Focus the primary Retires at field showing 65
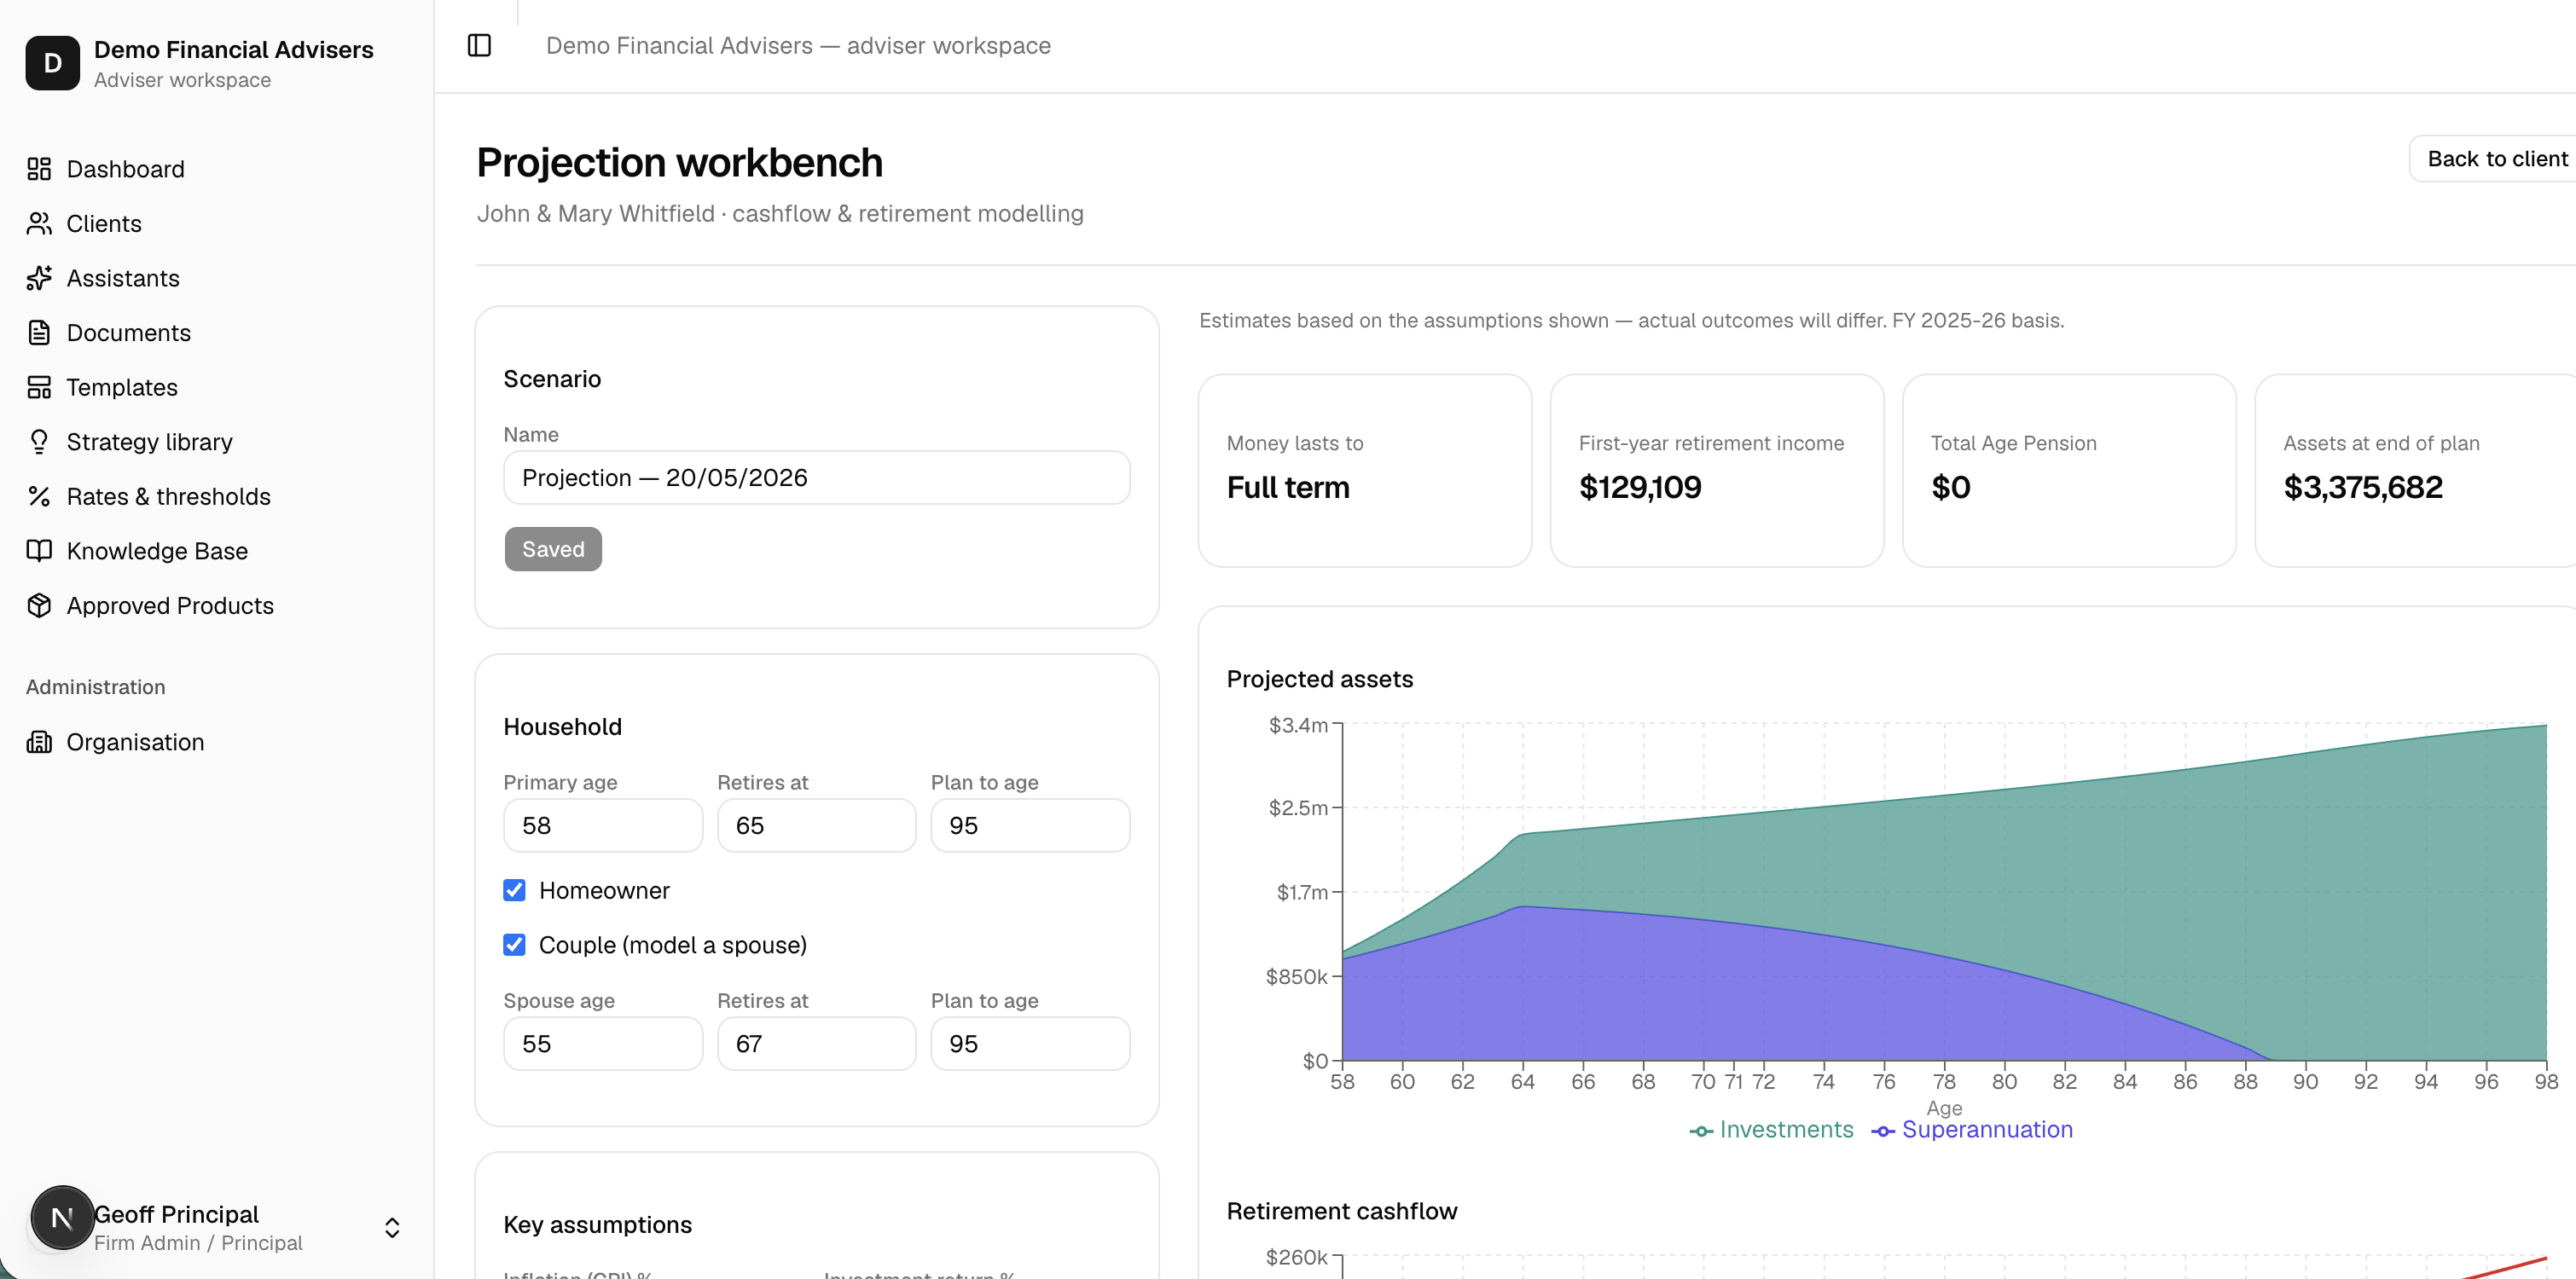Viewport: 2576px width, 1279px height. click(x=816, y=826)
